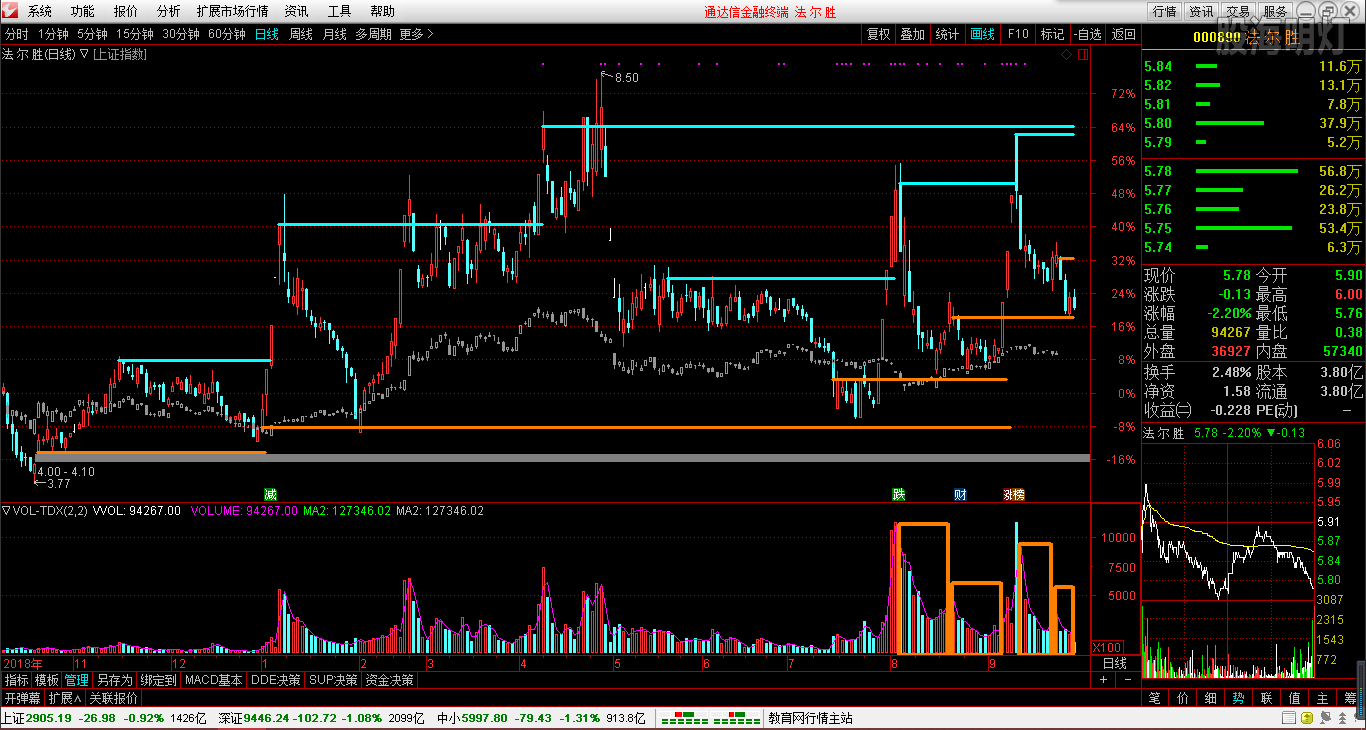Open the 值 tab in bottom-right panel
Viewport: 1366px width, 730px height.
pos(1294,698)
